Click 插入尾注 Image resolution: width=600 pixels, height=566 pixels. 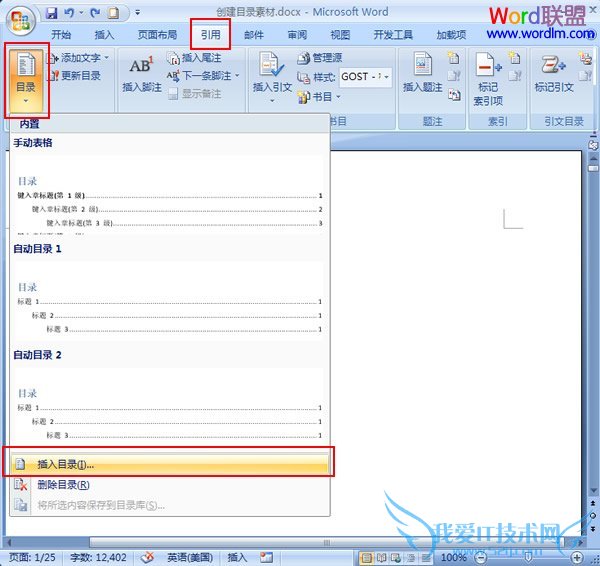(195, 58)
